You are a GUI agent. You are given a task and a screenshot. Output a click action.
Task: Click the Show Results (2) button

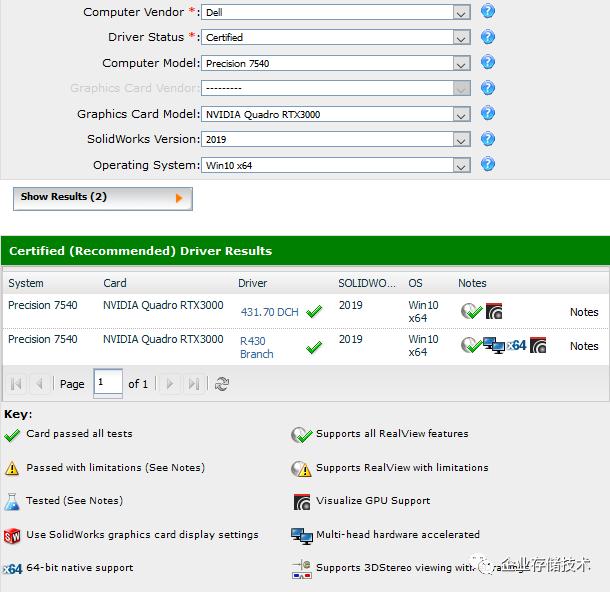pos(103,198)
